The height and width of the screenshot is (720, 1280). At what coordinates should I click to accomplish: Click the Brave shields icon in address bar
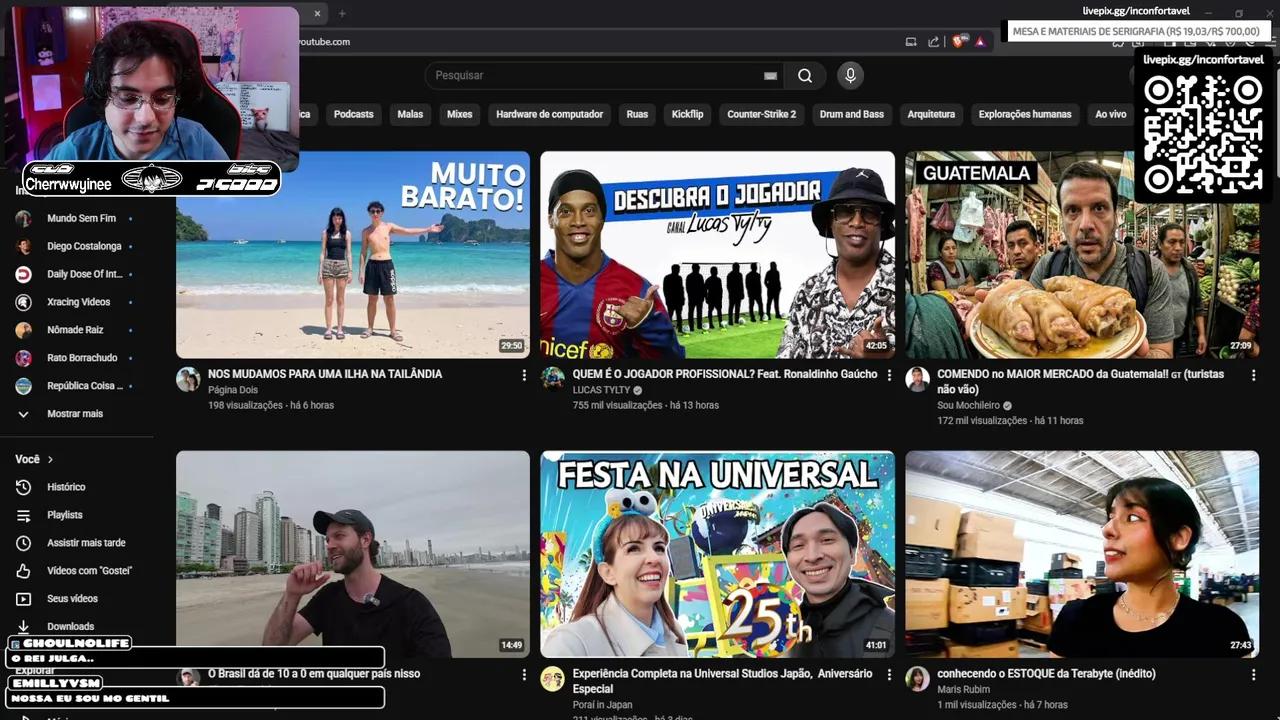coord(959,42)
